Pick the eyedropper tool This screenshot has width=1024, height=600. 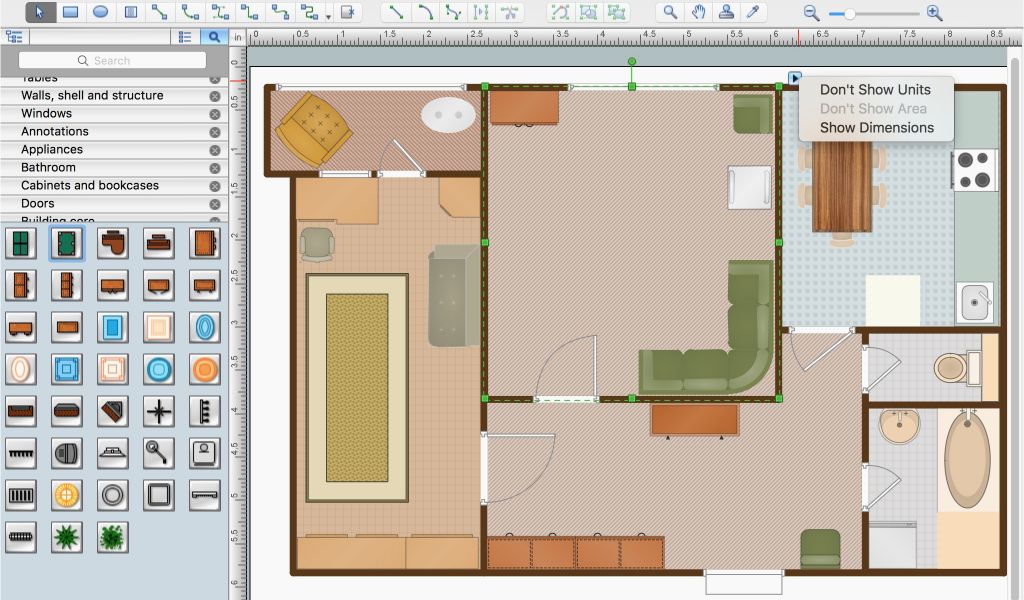tap(754, 12)
